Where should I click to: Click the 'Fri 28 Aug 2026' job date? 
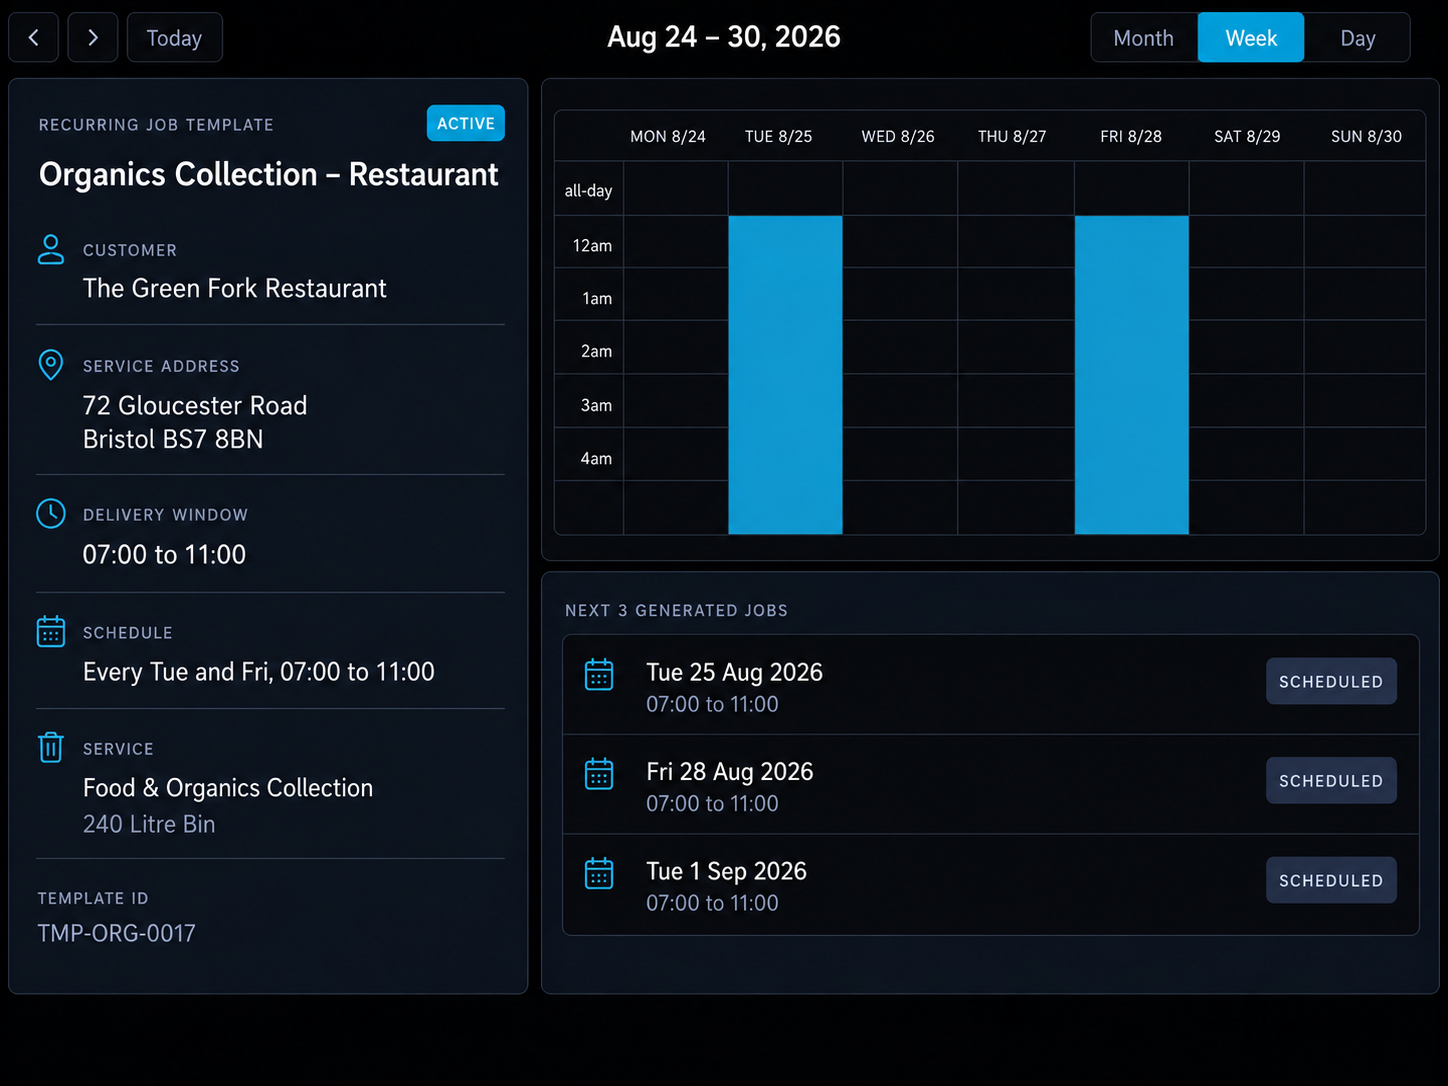pyautogui.click(x=730, y=772)
